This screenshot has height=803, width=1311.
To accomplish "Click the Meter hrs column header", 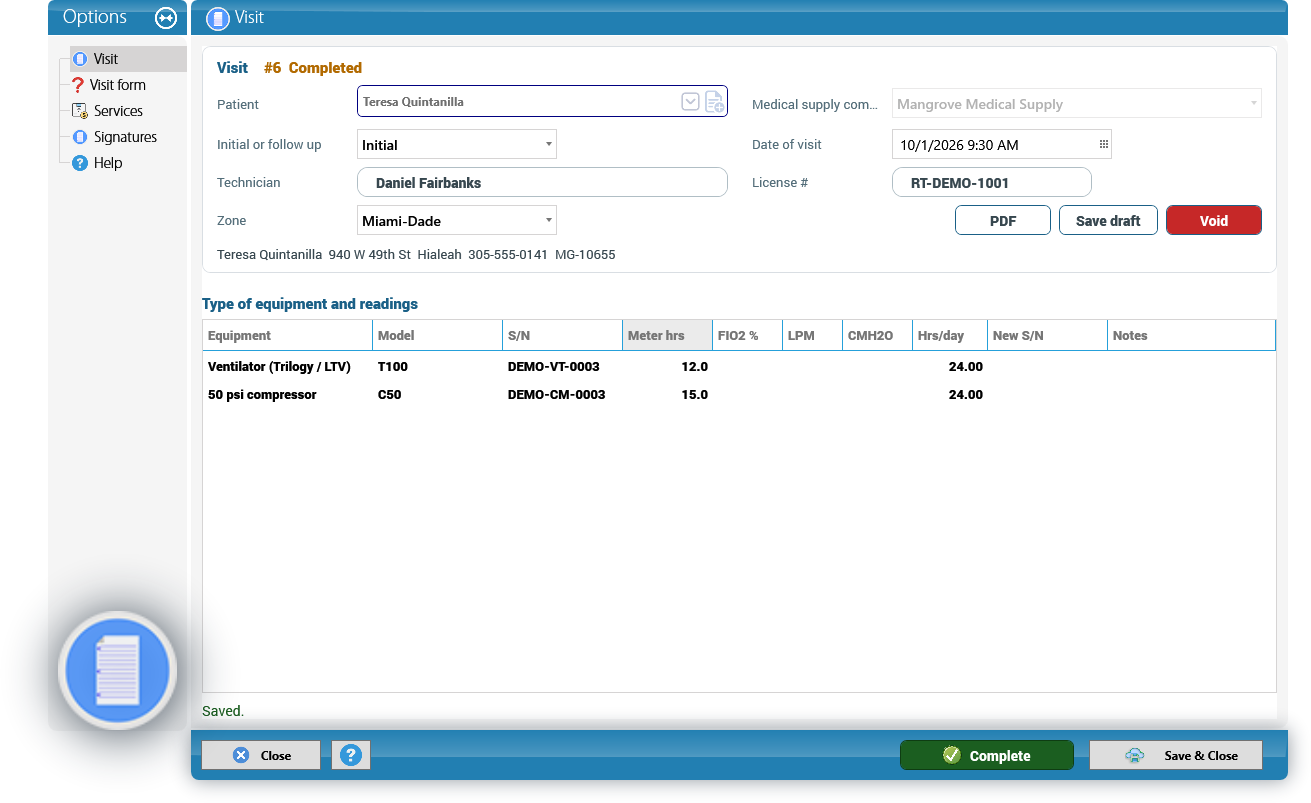I will 667,336.
